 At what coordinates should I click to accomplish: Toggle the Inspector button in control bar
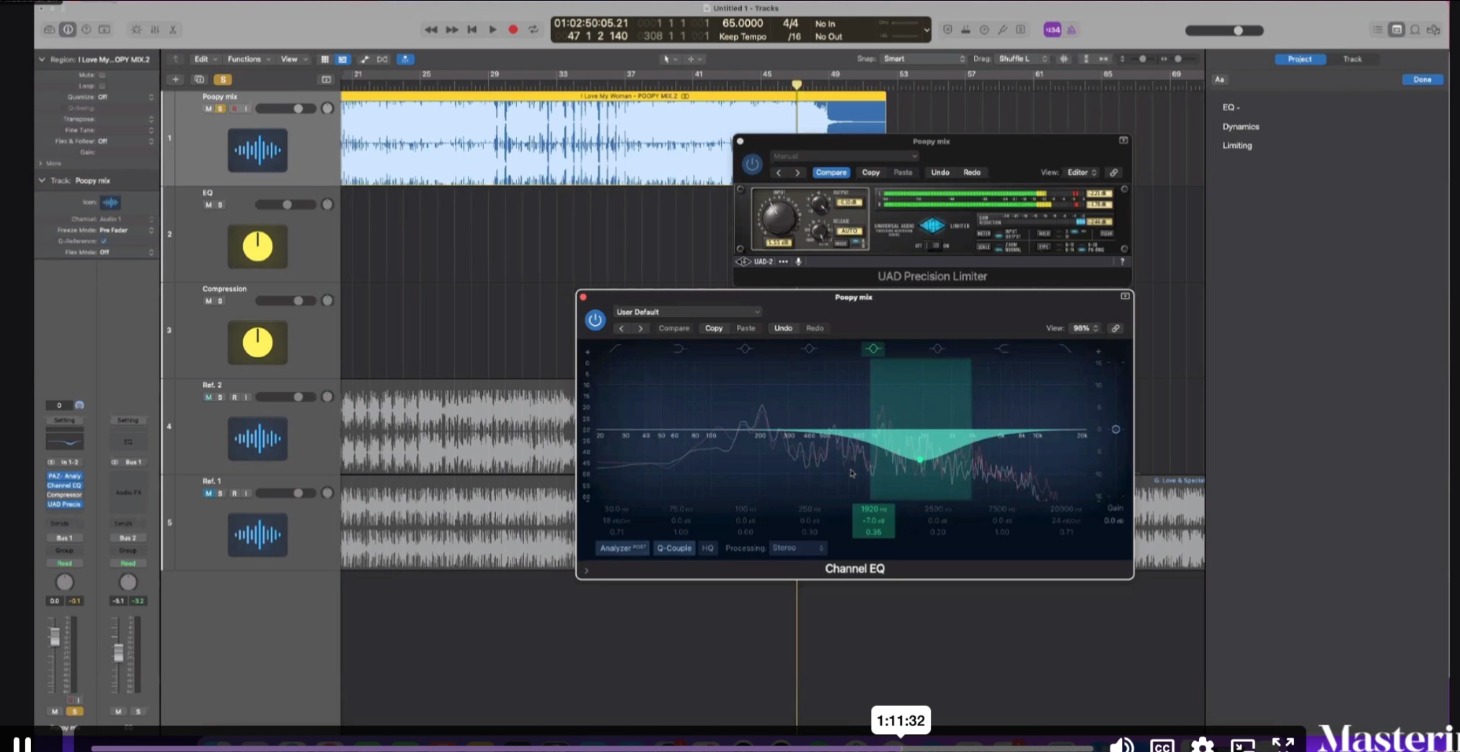(67, 30)
